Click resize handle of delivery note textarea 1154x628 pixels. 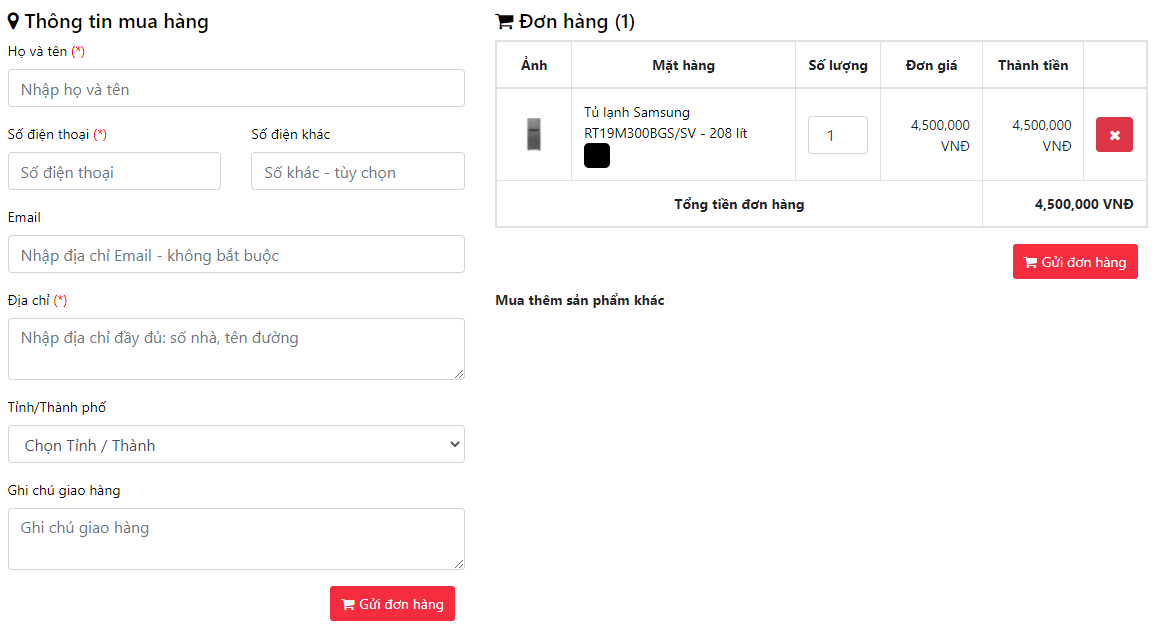(459, 564)
